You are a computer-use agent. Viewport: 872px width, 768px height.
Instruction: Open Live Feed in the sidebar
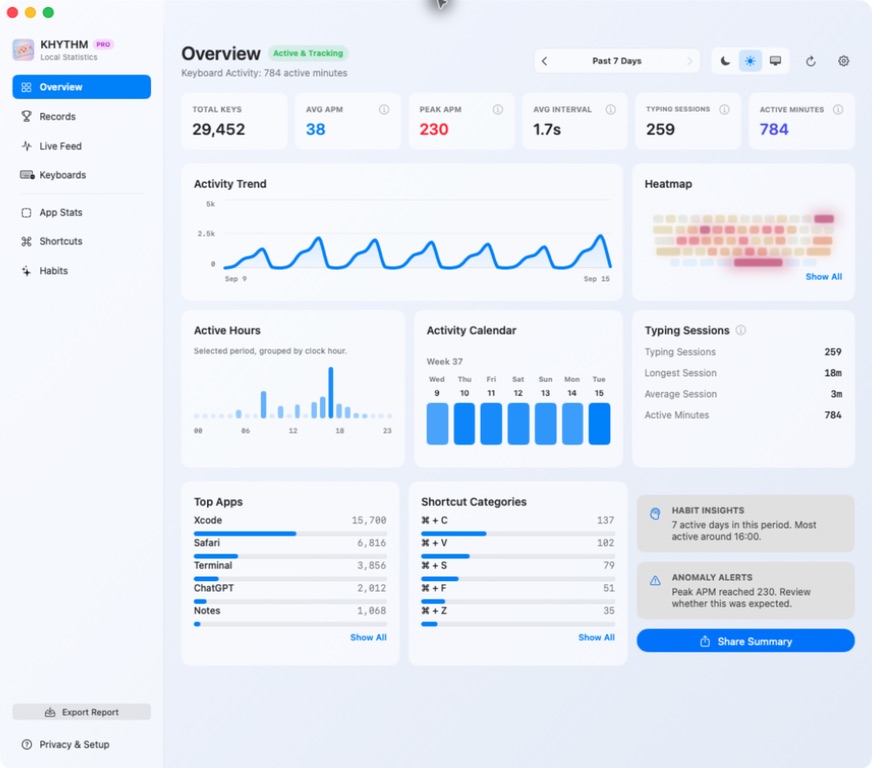[82, 146]
